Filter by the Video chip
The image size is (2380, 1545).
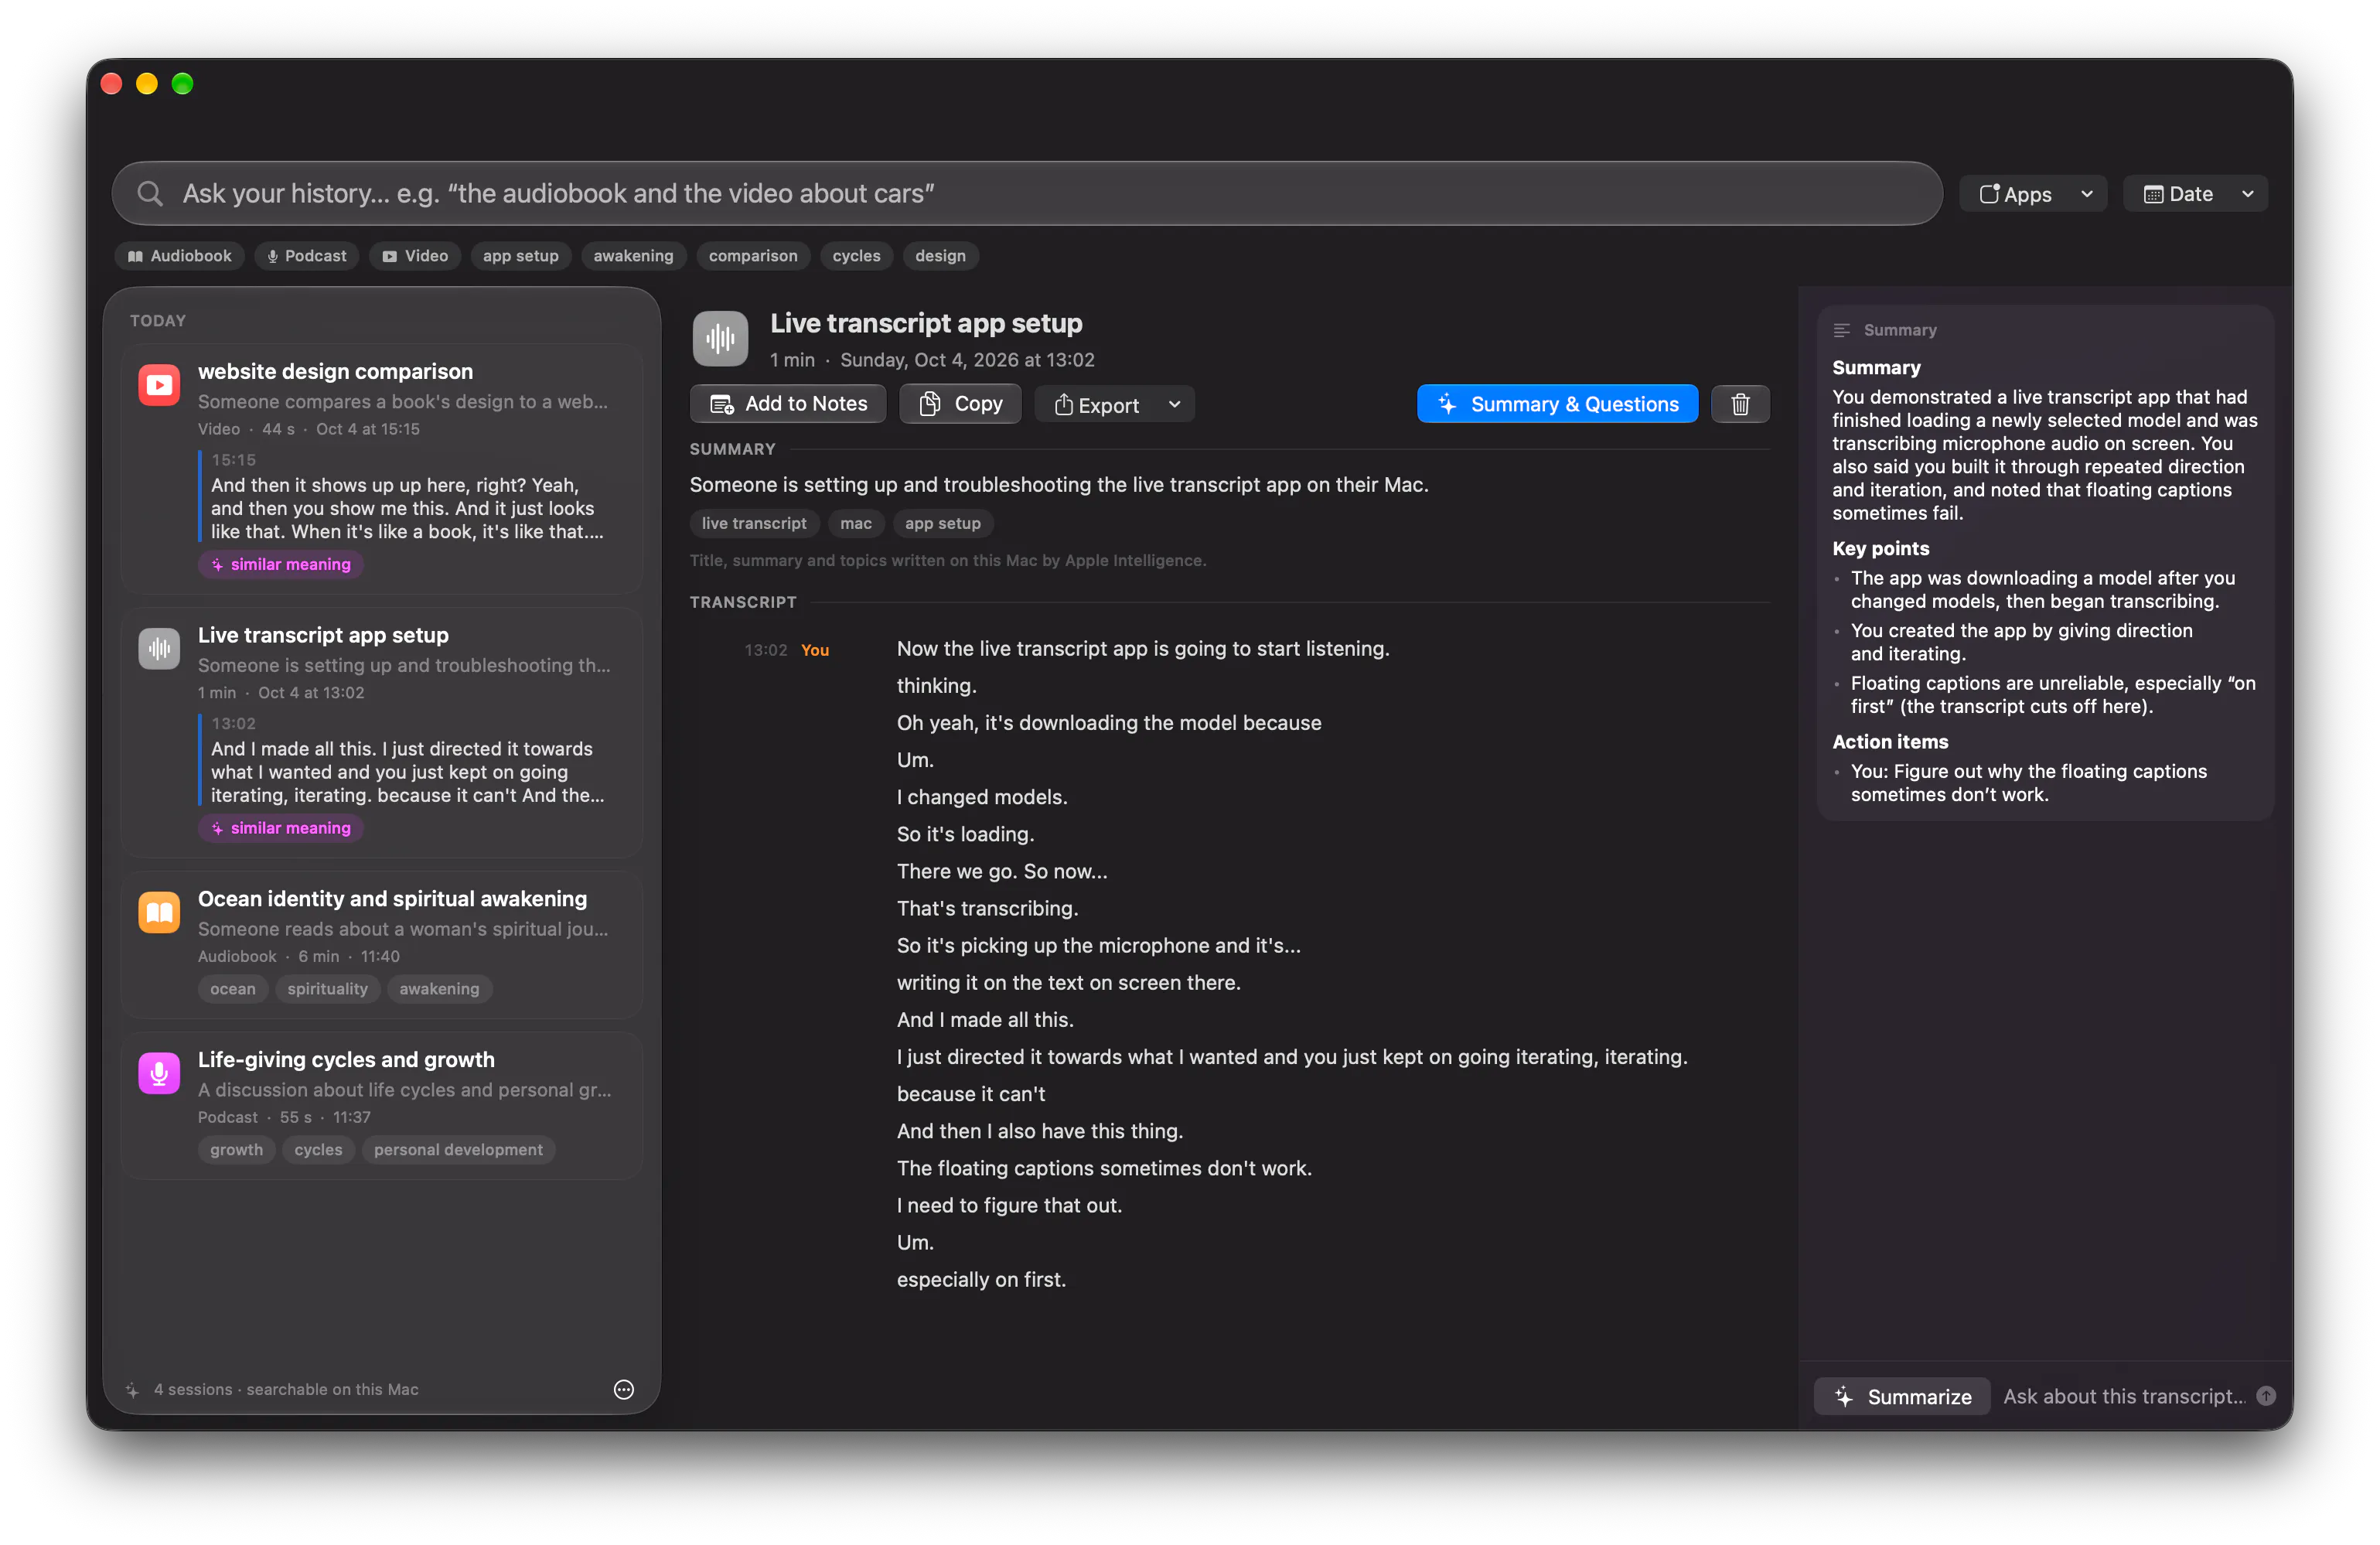[x=415, y=256]
